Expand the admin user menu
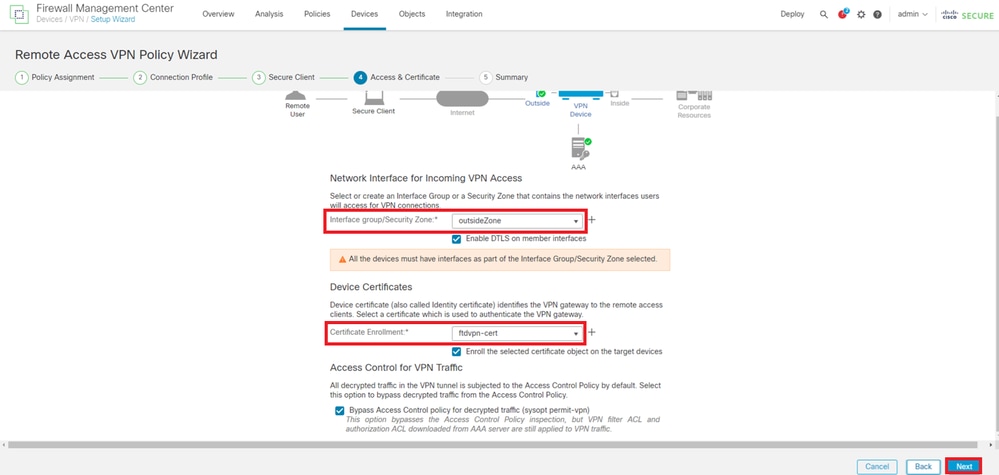The image size is (999, 475). point(912,14)
